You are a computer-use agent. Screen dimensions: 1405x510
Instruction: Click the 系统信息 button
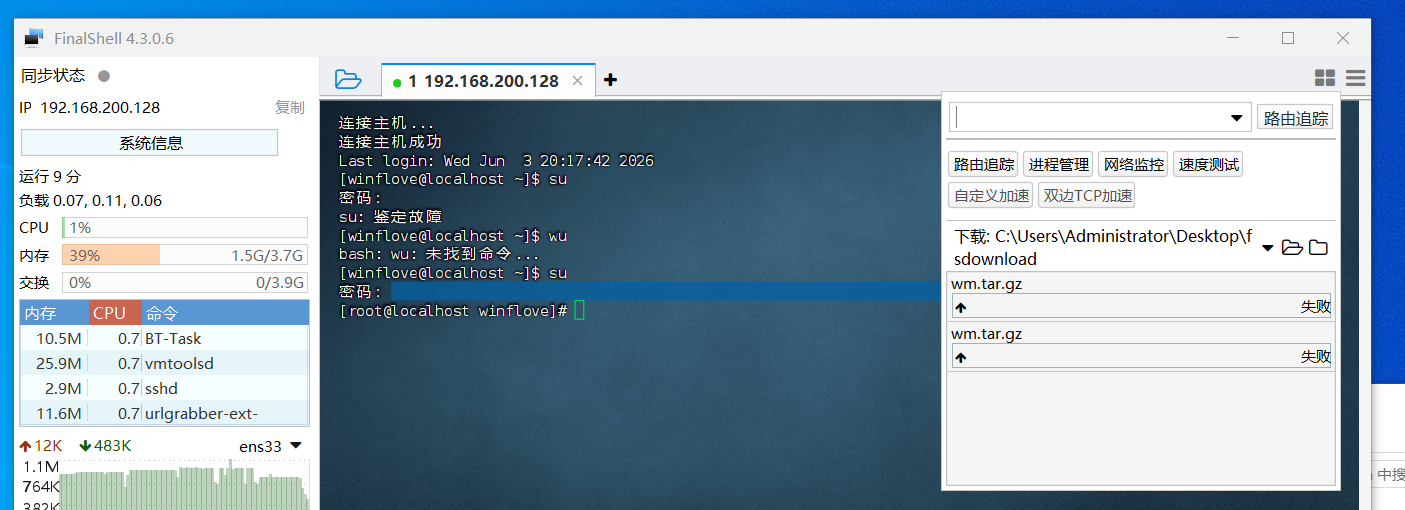[x=149, y=143]
